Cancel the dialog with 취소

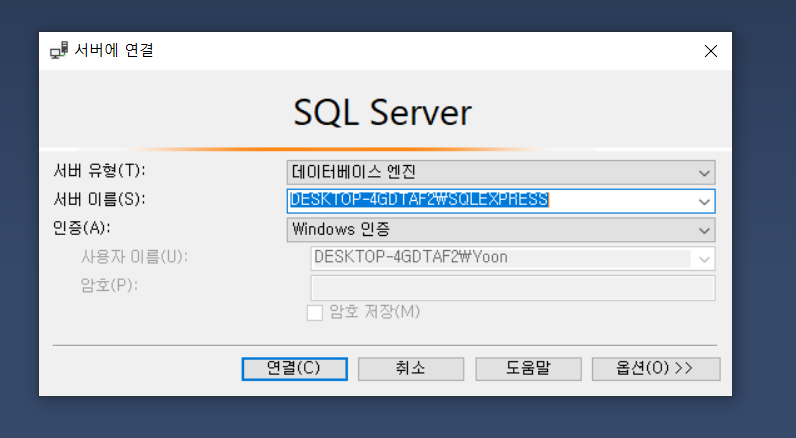coord(411,368)
